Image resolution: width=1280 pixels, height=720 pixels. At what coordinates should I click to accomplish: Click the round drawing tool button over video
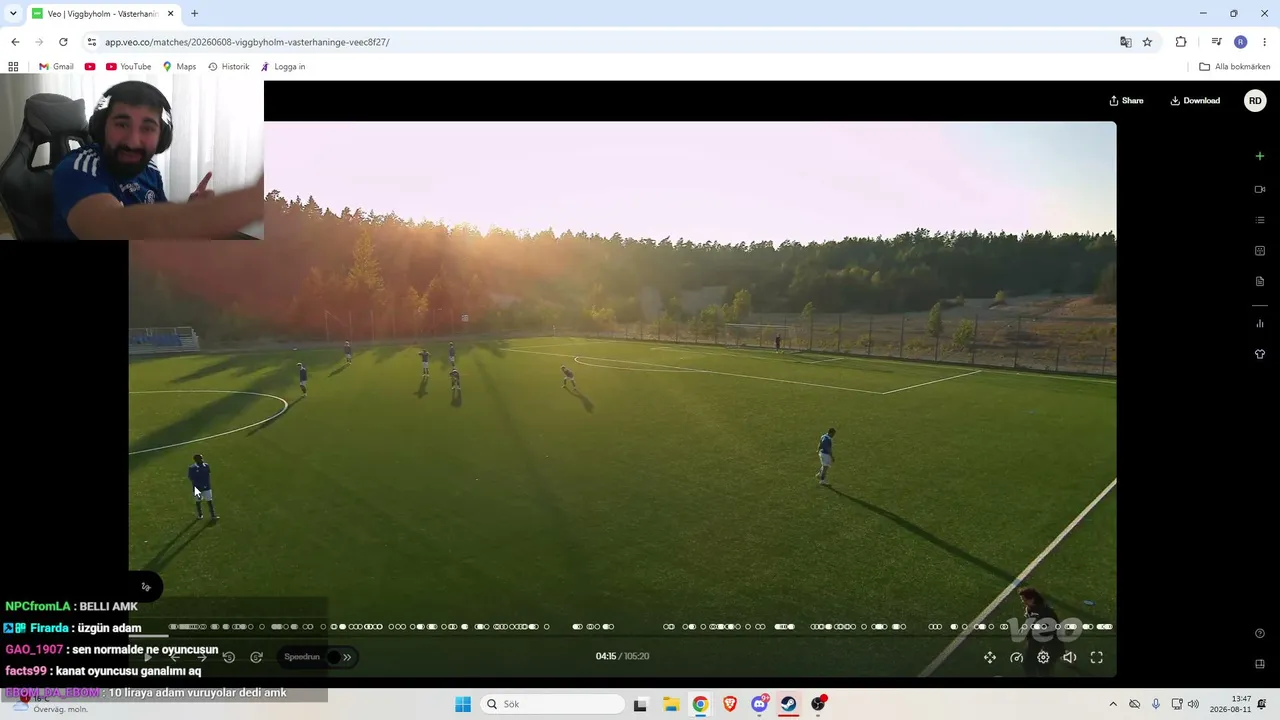pos(146,587)
